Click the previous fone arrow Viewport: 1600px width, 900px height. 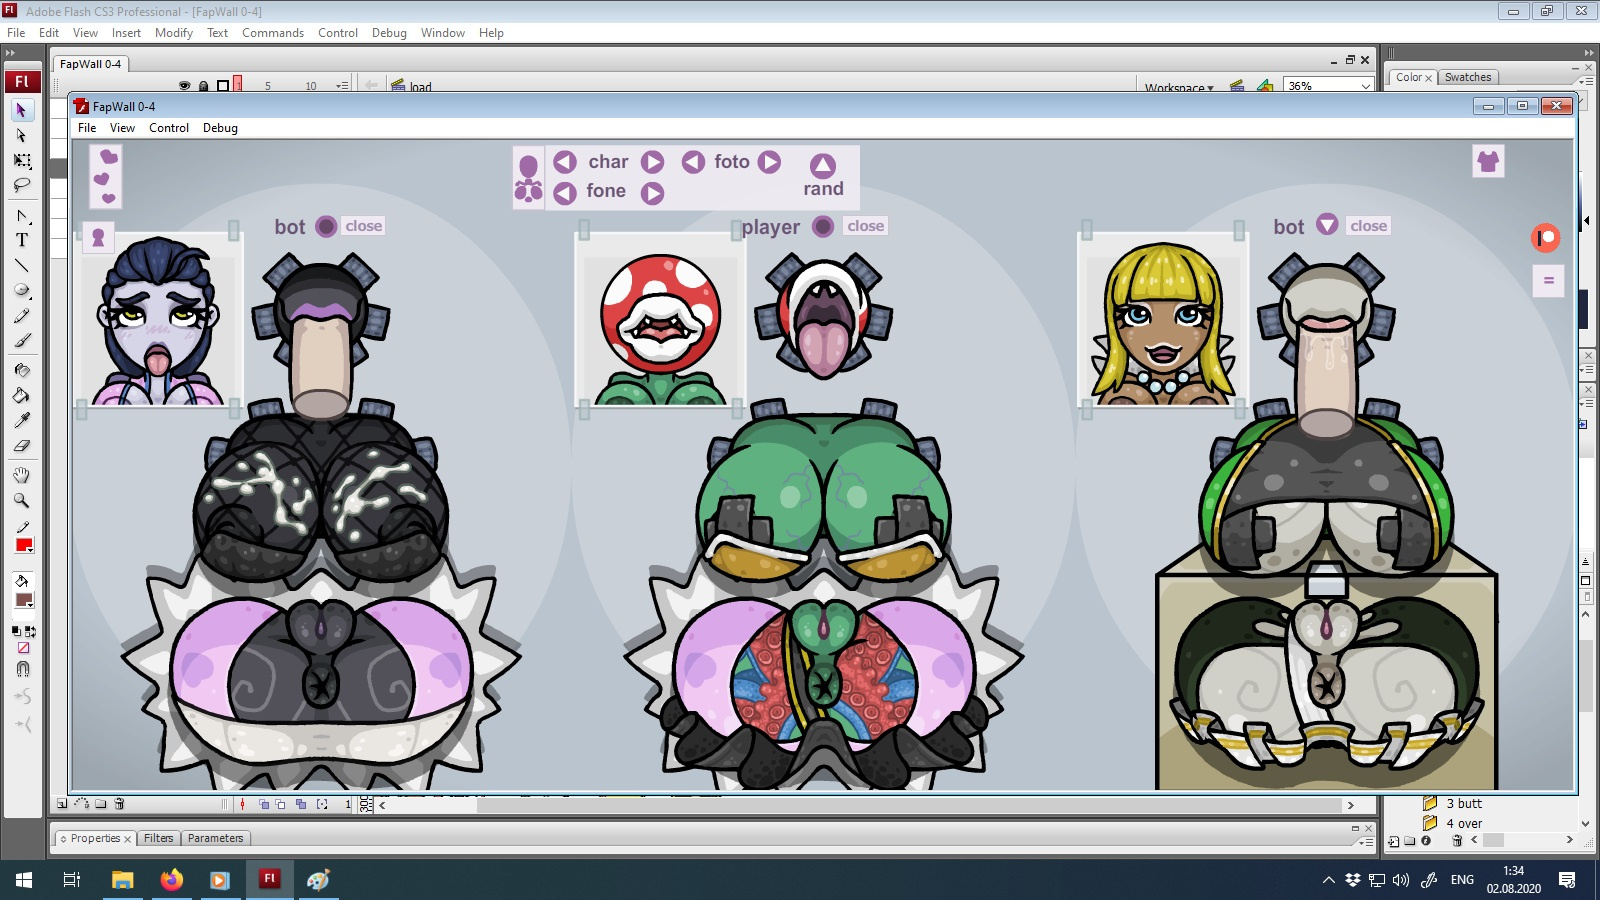(x=565, y=193)
